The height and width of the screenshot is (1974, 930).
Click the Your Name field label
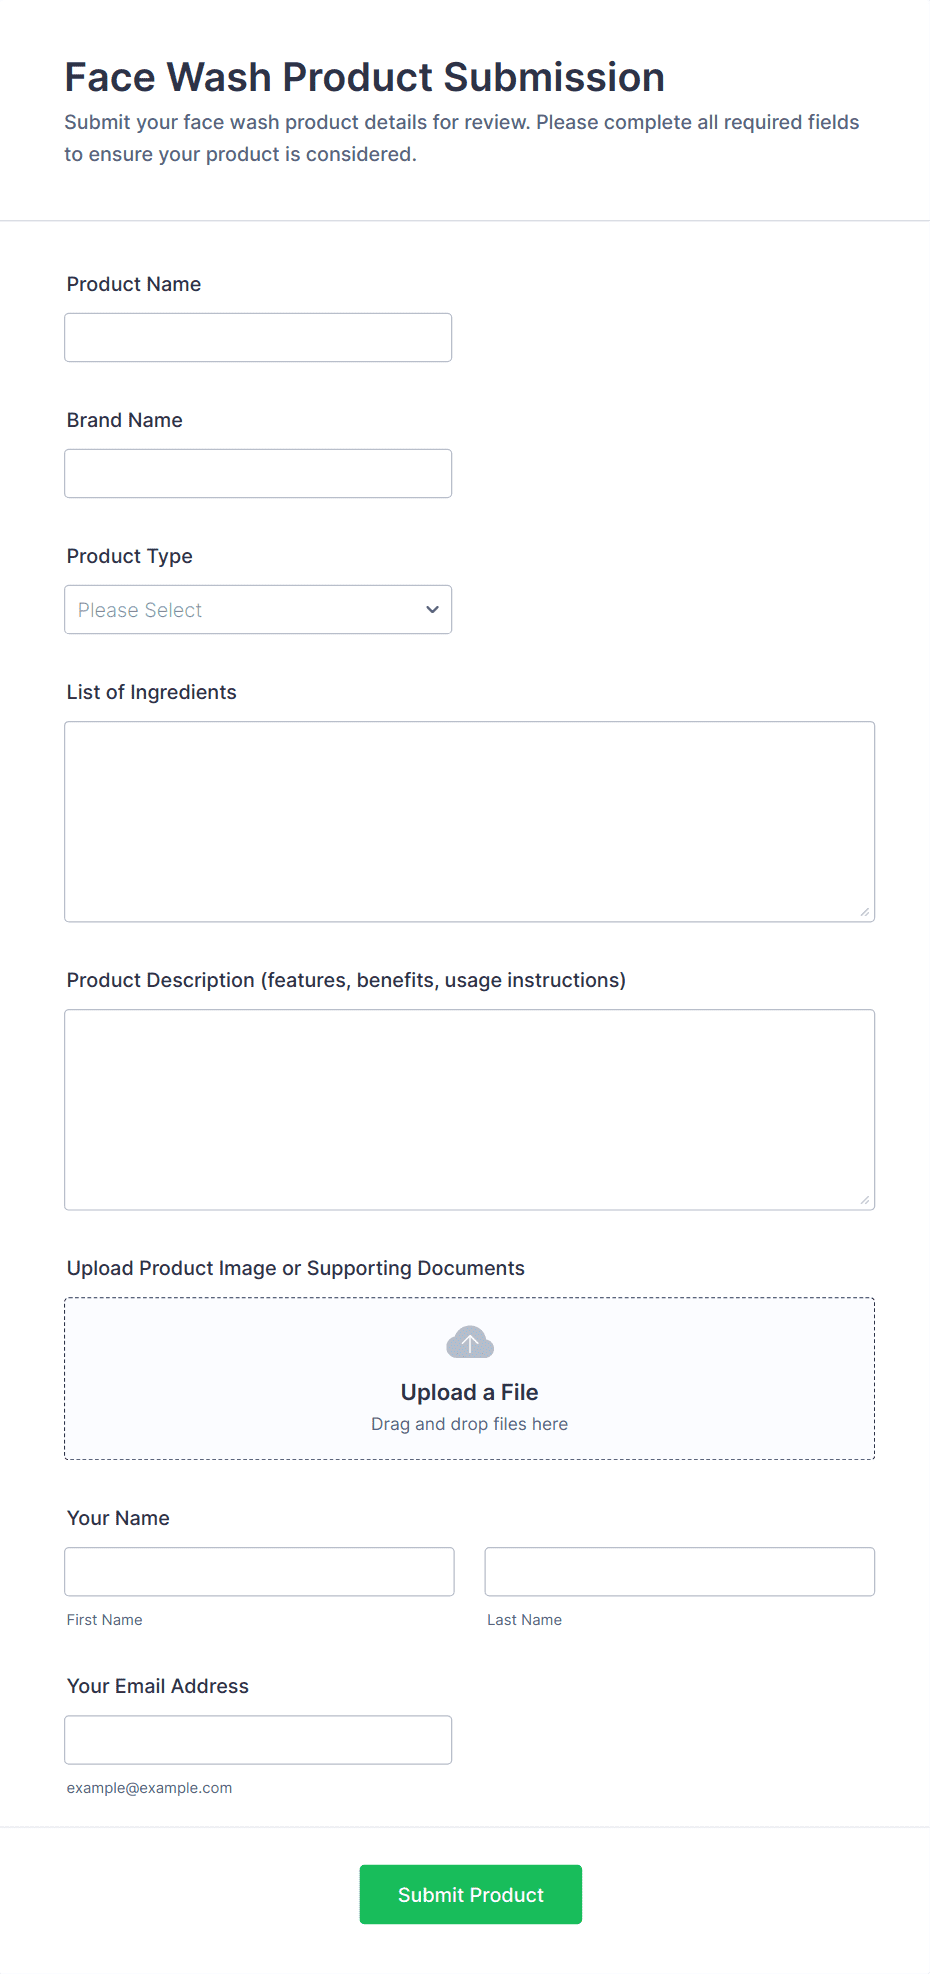[x=118, y=1518]
